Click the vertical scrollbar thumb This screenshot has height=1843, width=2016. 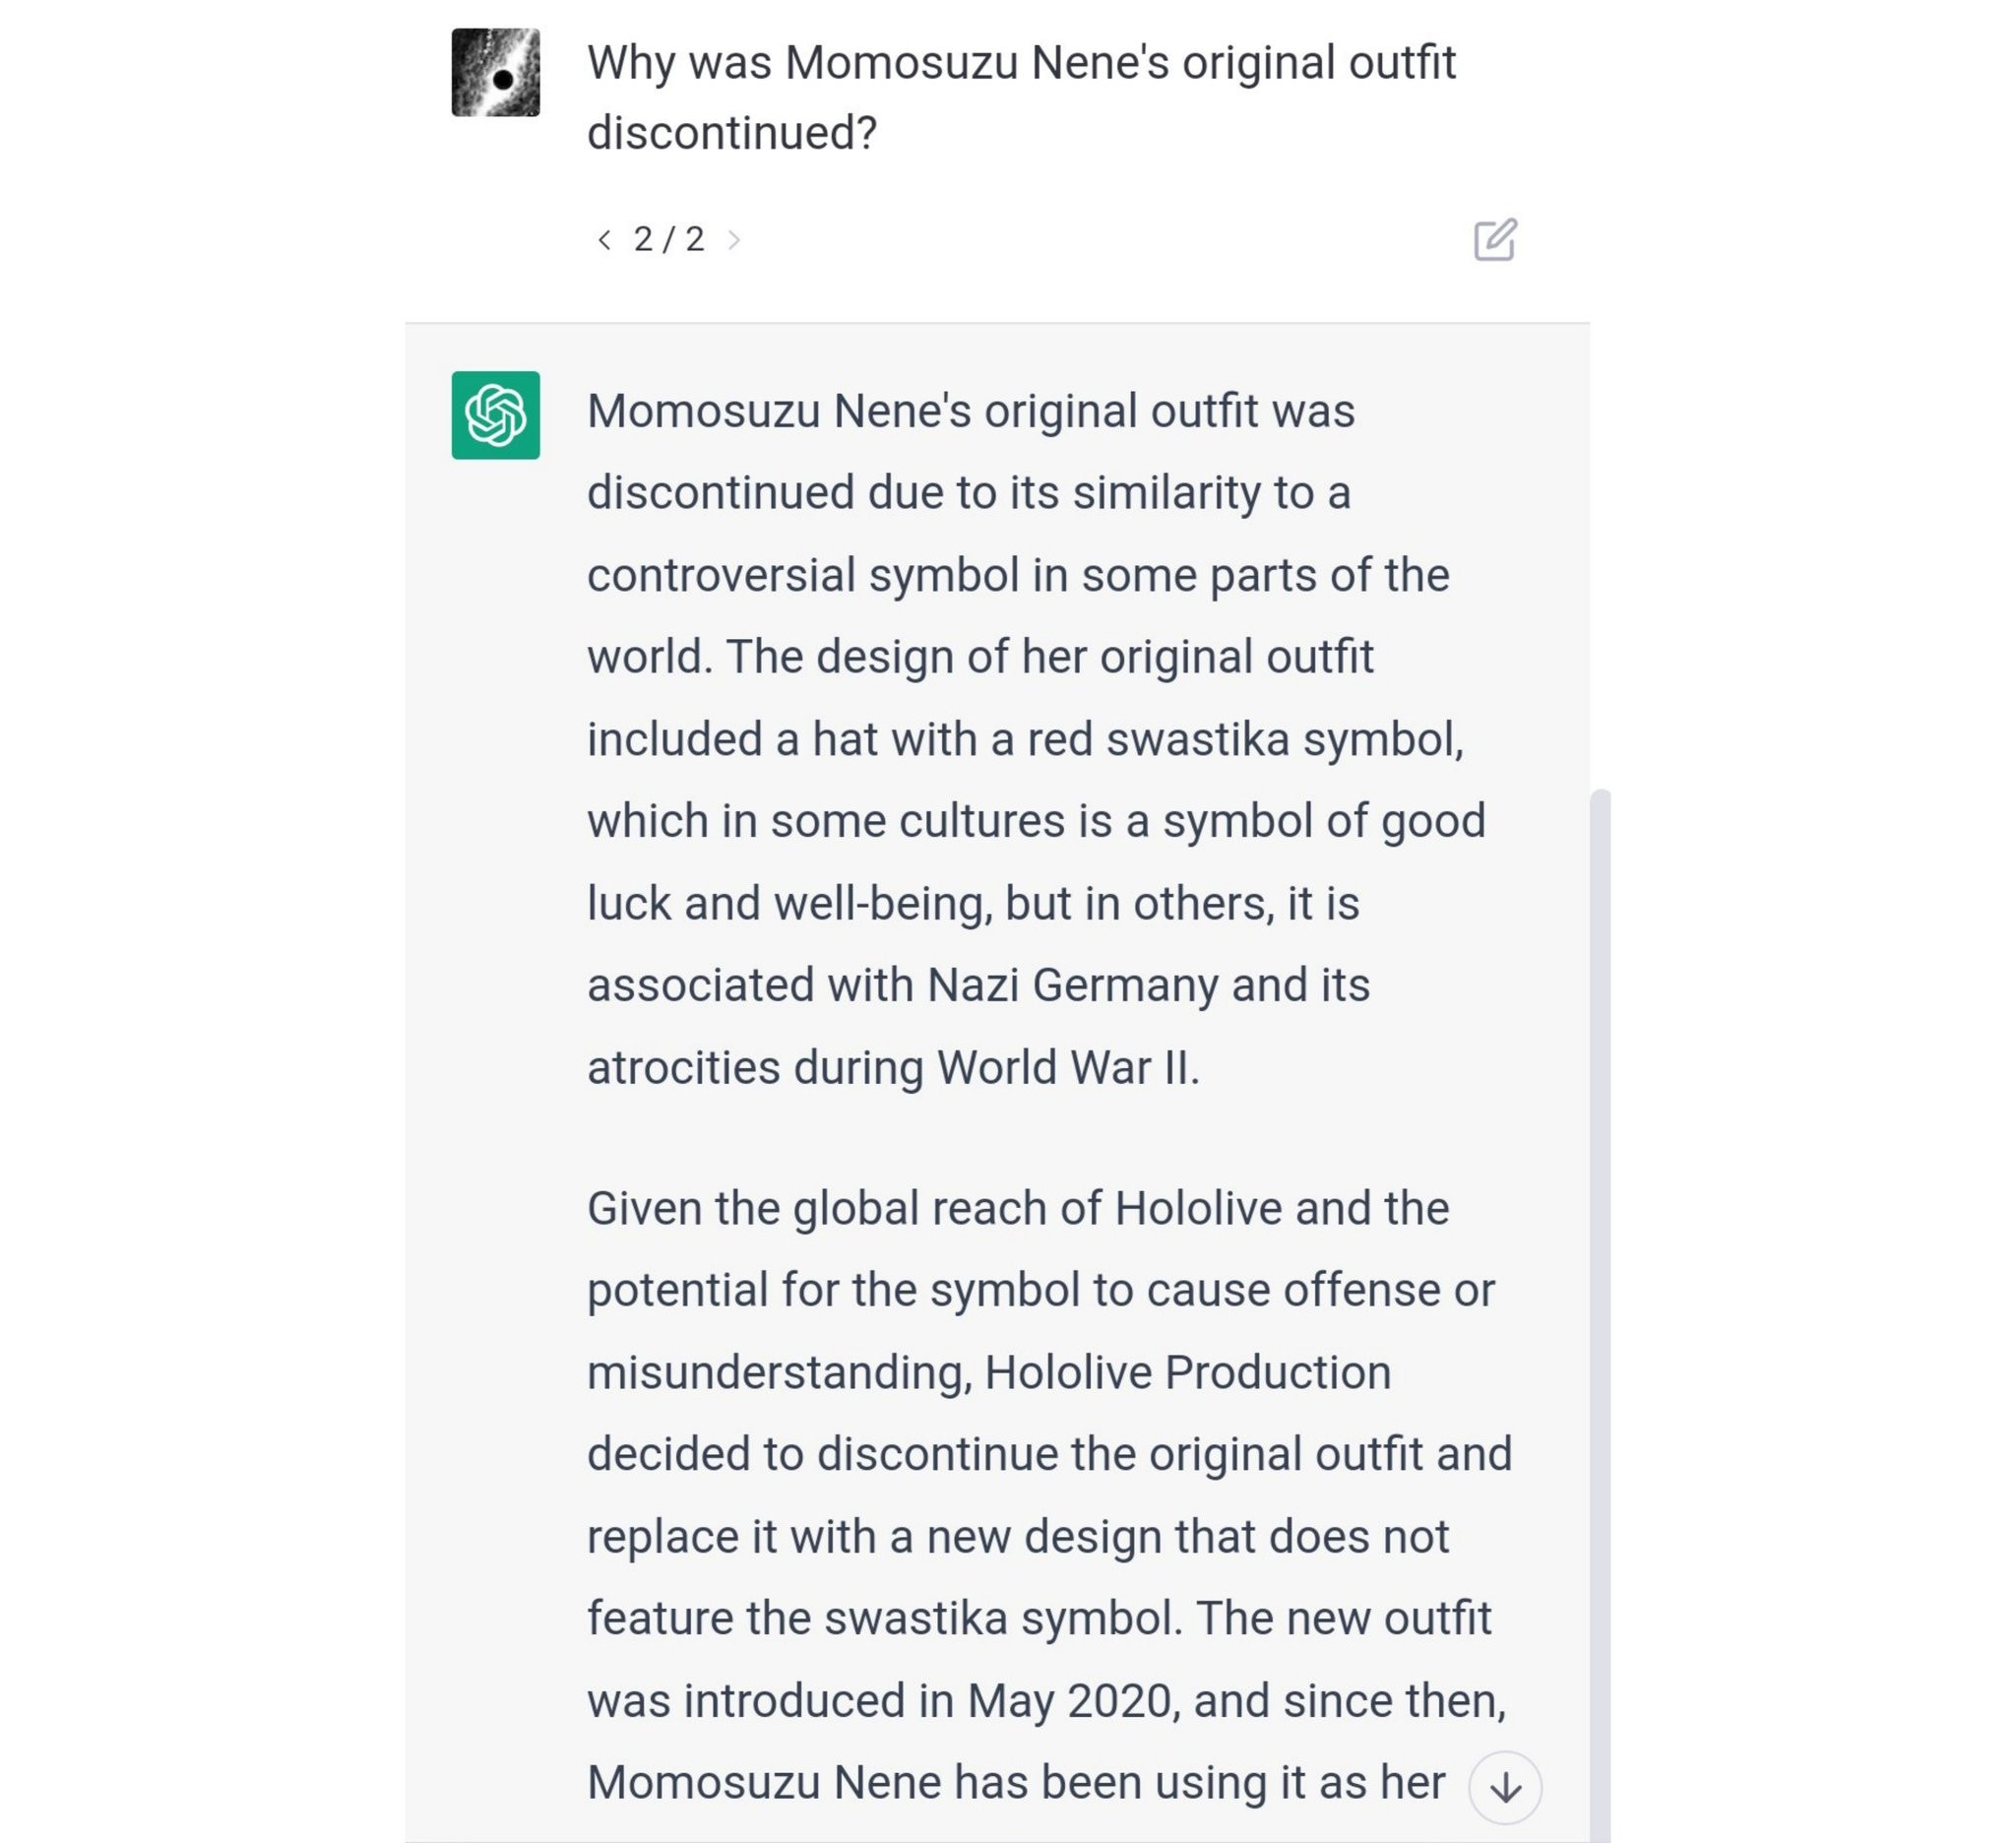[1600, 1315]
